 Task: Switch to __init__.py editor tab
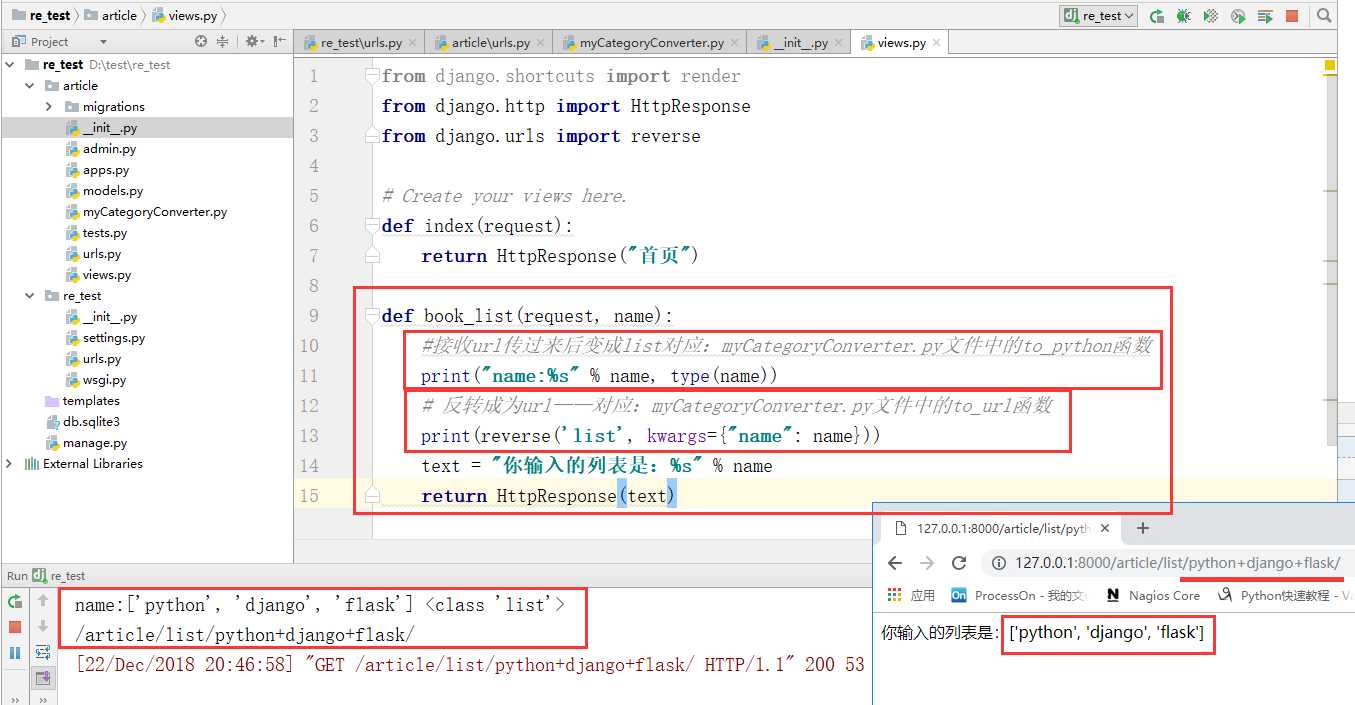(x=798, y=43)
